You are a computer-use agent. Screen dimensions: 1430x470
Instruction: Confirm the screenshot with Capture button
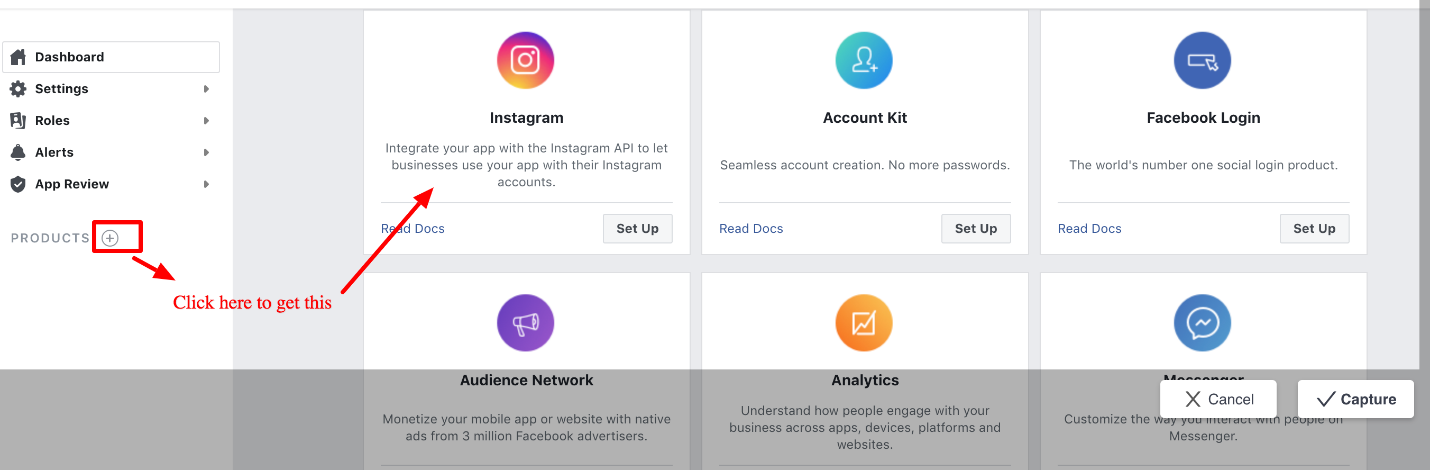tap(1355, 399)
